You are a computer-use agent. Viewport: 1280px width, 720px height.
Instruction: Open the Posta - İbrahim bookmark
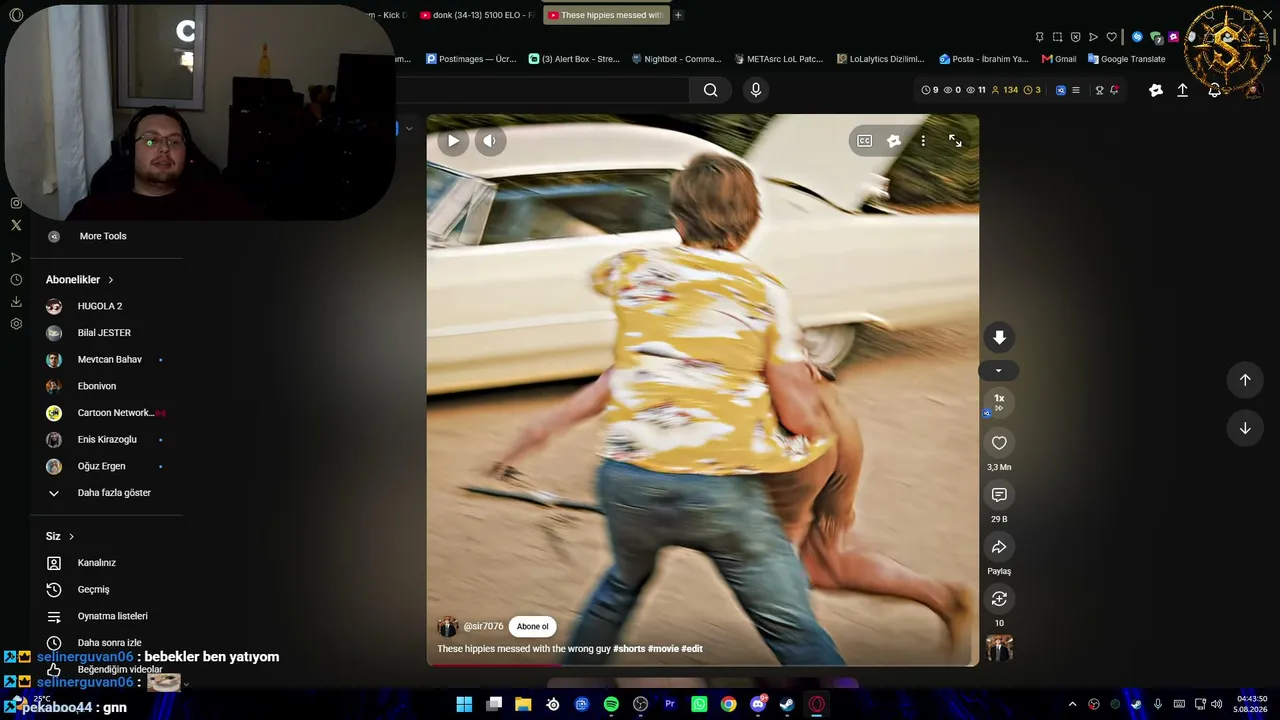[983, 59]
